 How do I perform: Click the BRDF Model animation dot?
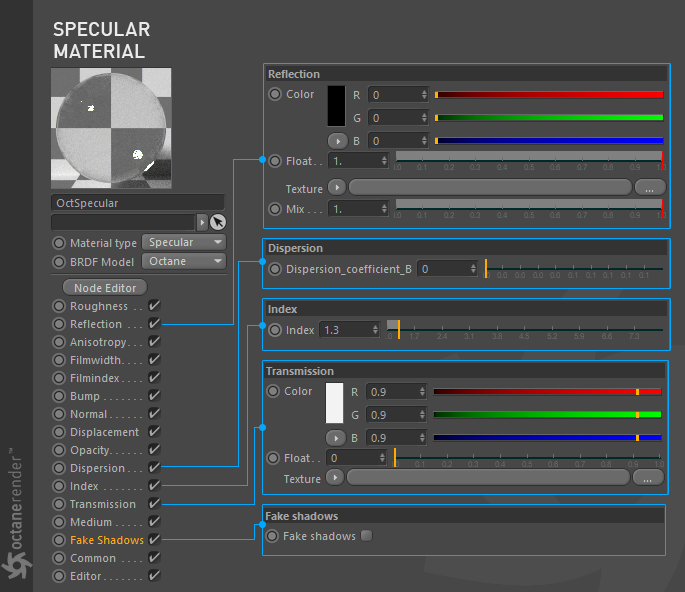tap(59, 262)
